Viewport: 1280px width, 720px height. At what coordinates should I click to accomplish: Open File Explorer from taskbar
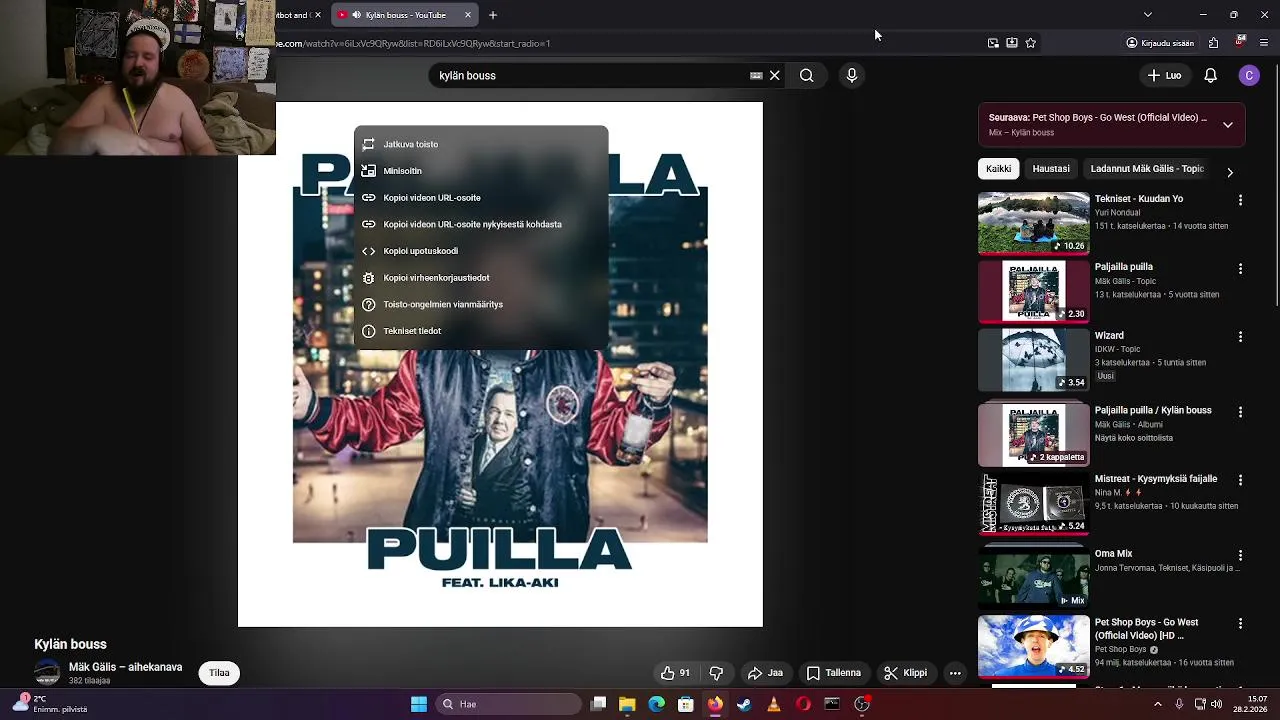(627, 704)
